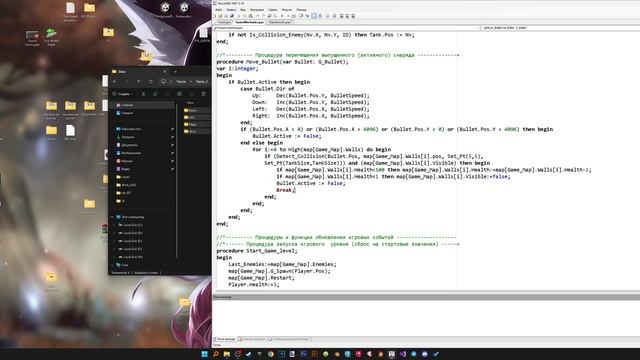640x360 pixels.
Task: Run the program with green arrow icon
Action: (x=282, y=16)
